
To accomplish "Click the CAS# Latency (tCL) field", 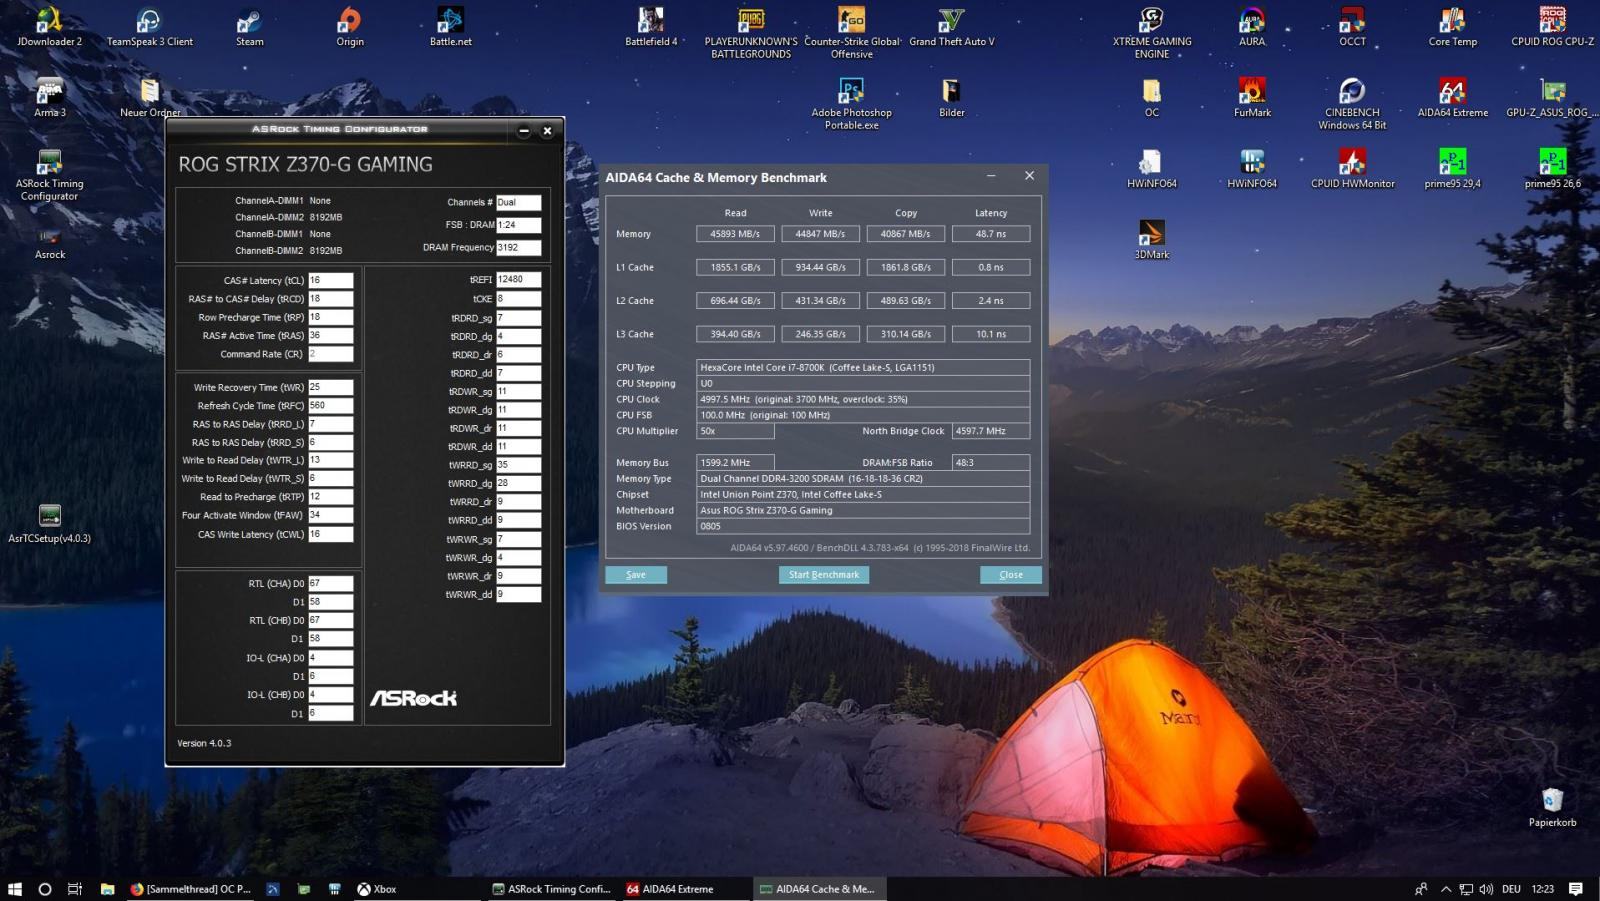I will click(330, 280).
